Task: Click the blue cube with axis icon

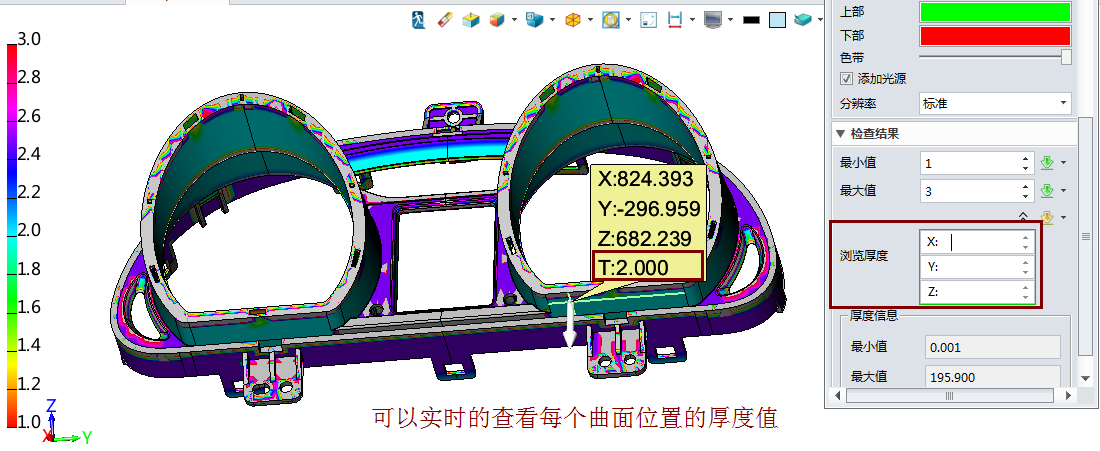Action: pyautogui.click(x=471, y=19)
